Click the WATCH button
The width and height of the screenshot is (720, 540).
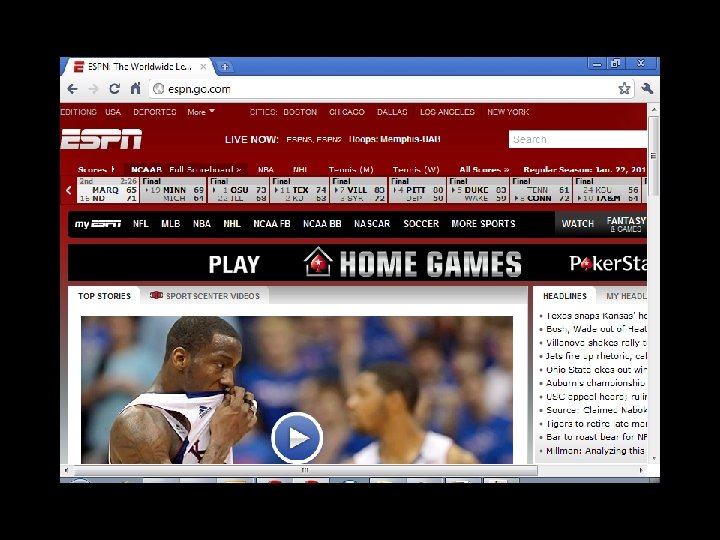point(578,224)
